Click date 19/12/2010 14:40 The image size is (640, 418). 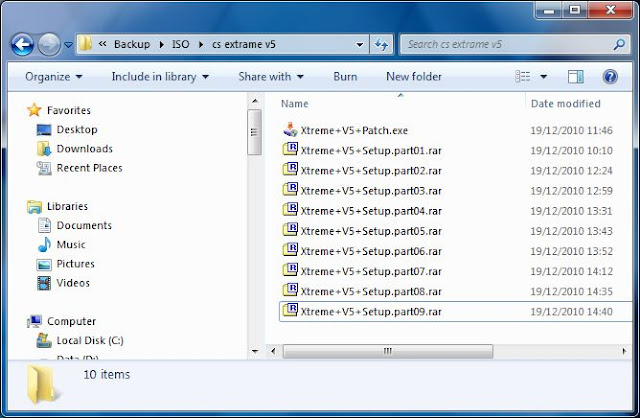coord(571,312)
